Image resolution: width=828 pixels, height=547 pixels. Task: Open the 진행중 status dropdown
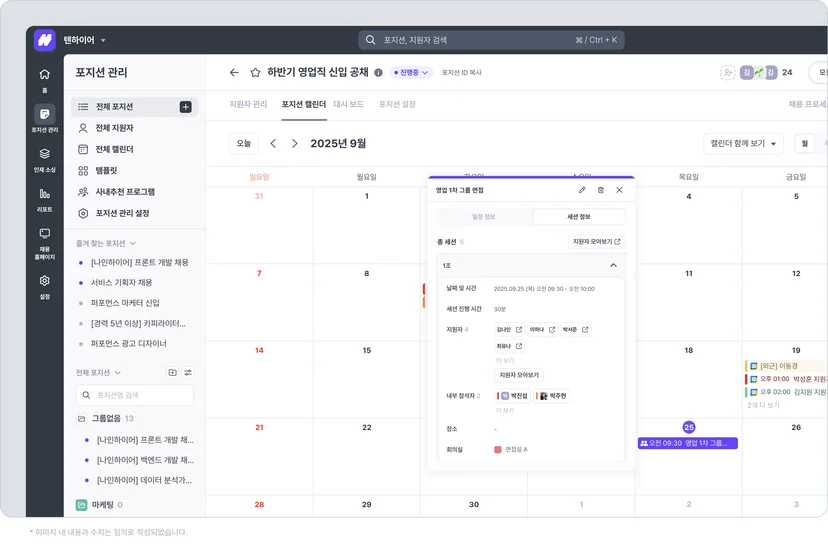[x=411, y=72]
